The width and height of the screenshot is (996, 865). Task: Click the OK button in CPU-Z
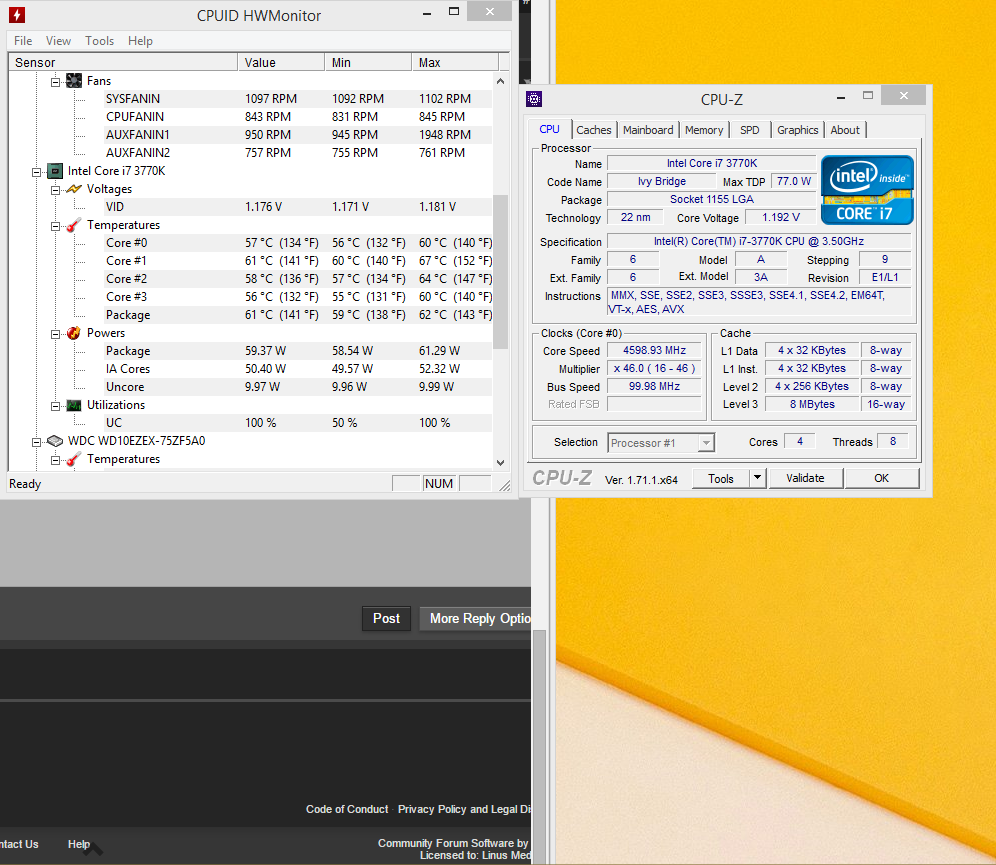click(882, 478)
